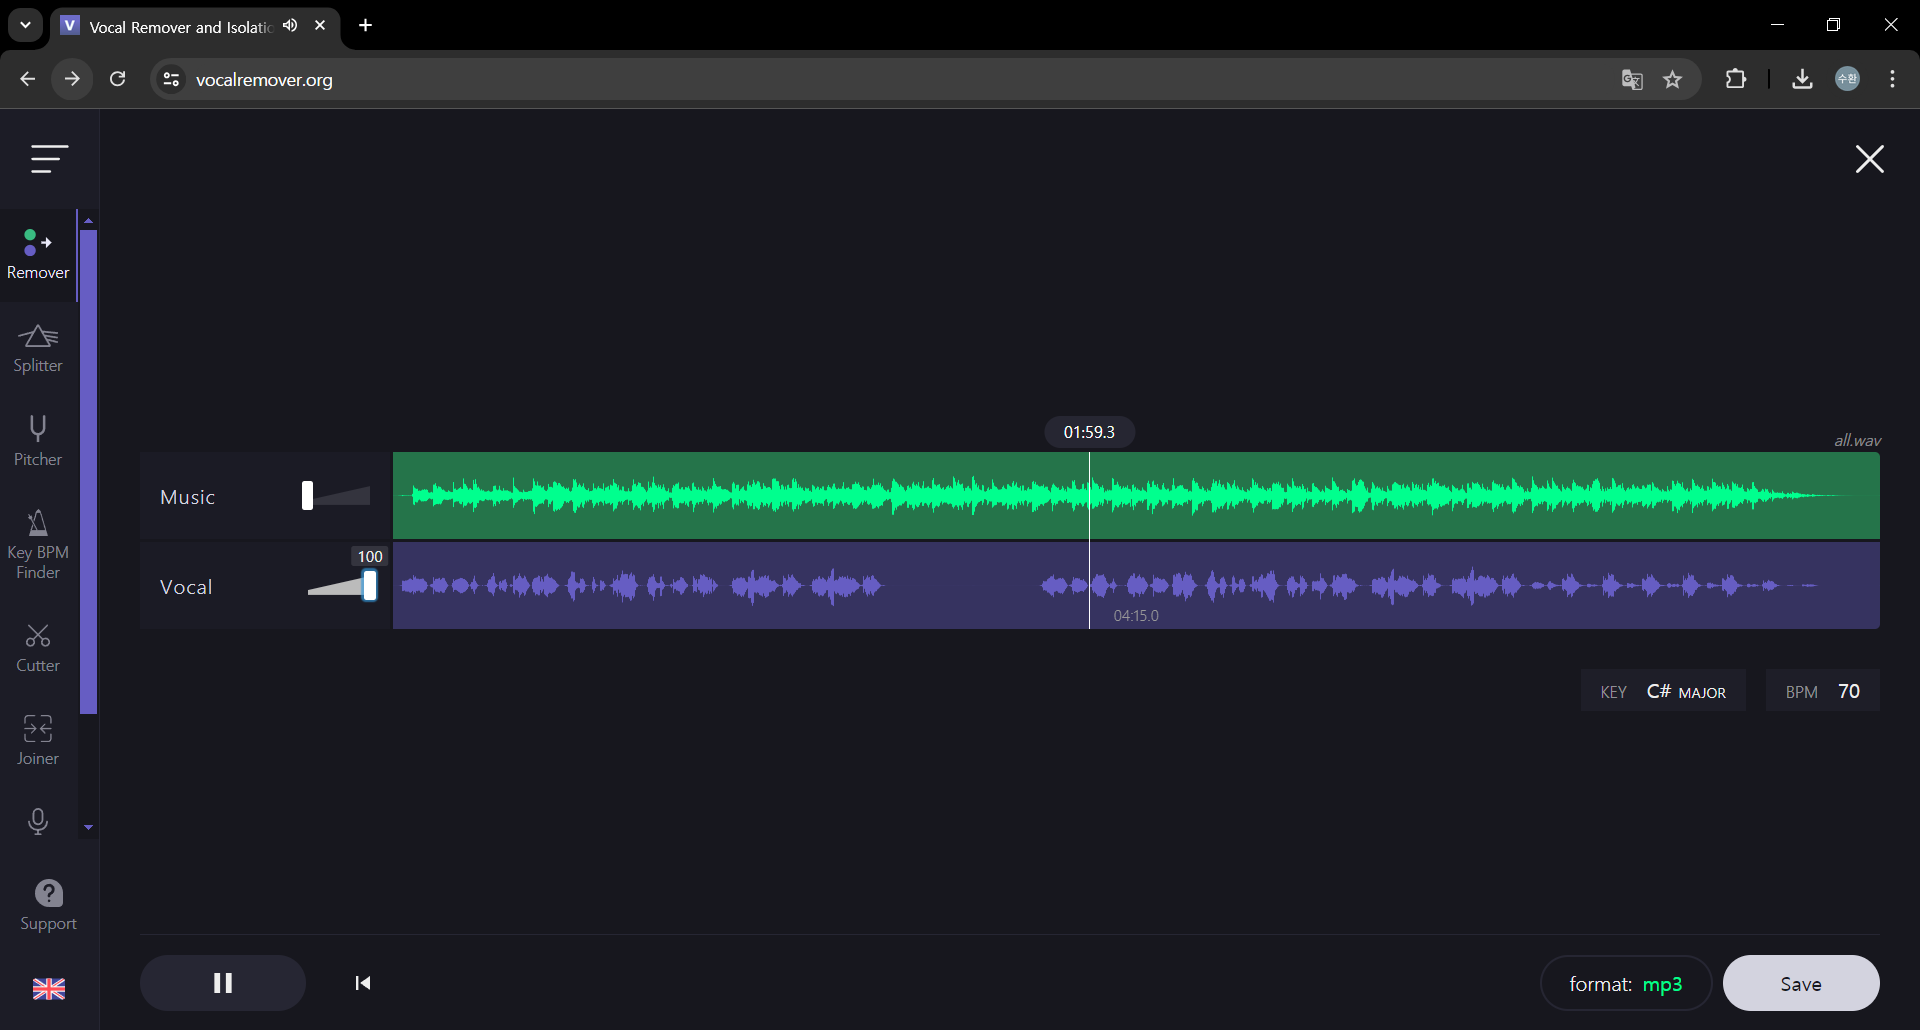Select the Remover tab in sidebar
1920x1030 pixels.
[x=38, y=255]
